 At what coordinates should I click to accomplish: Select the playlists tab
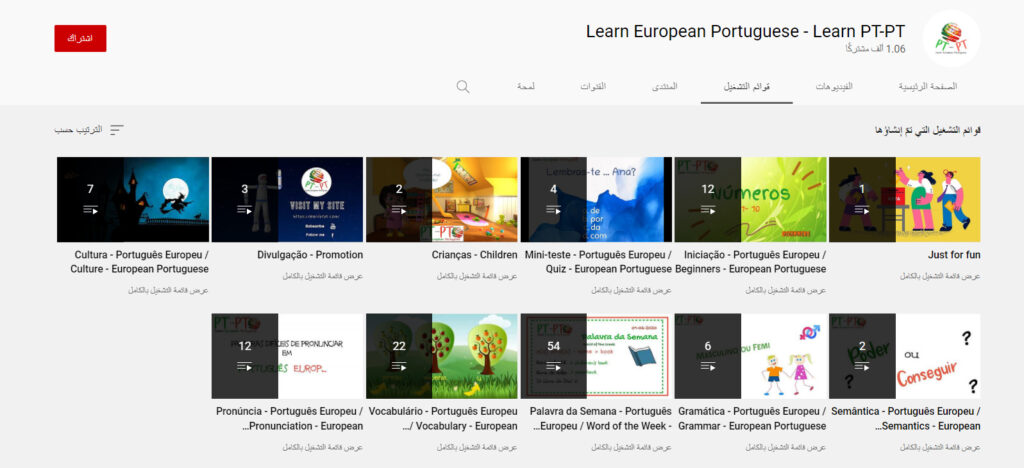(746, 86)
